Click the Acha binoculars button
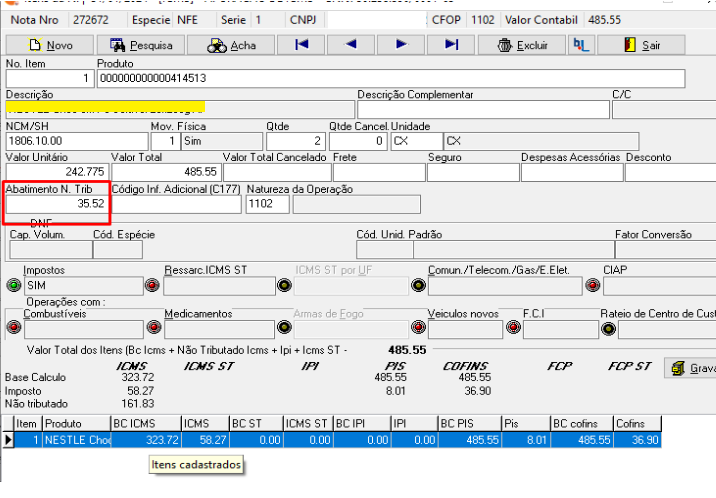 (x=231, y=45)
